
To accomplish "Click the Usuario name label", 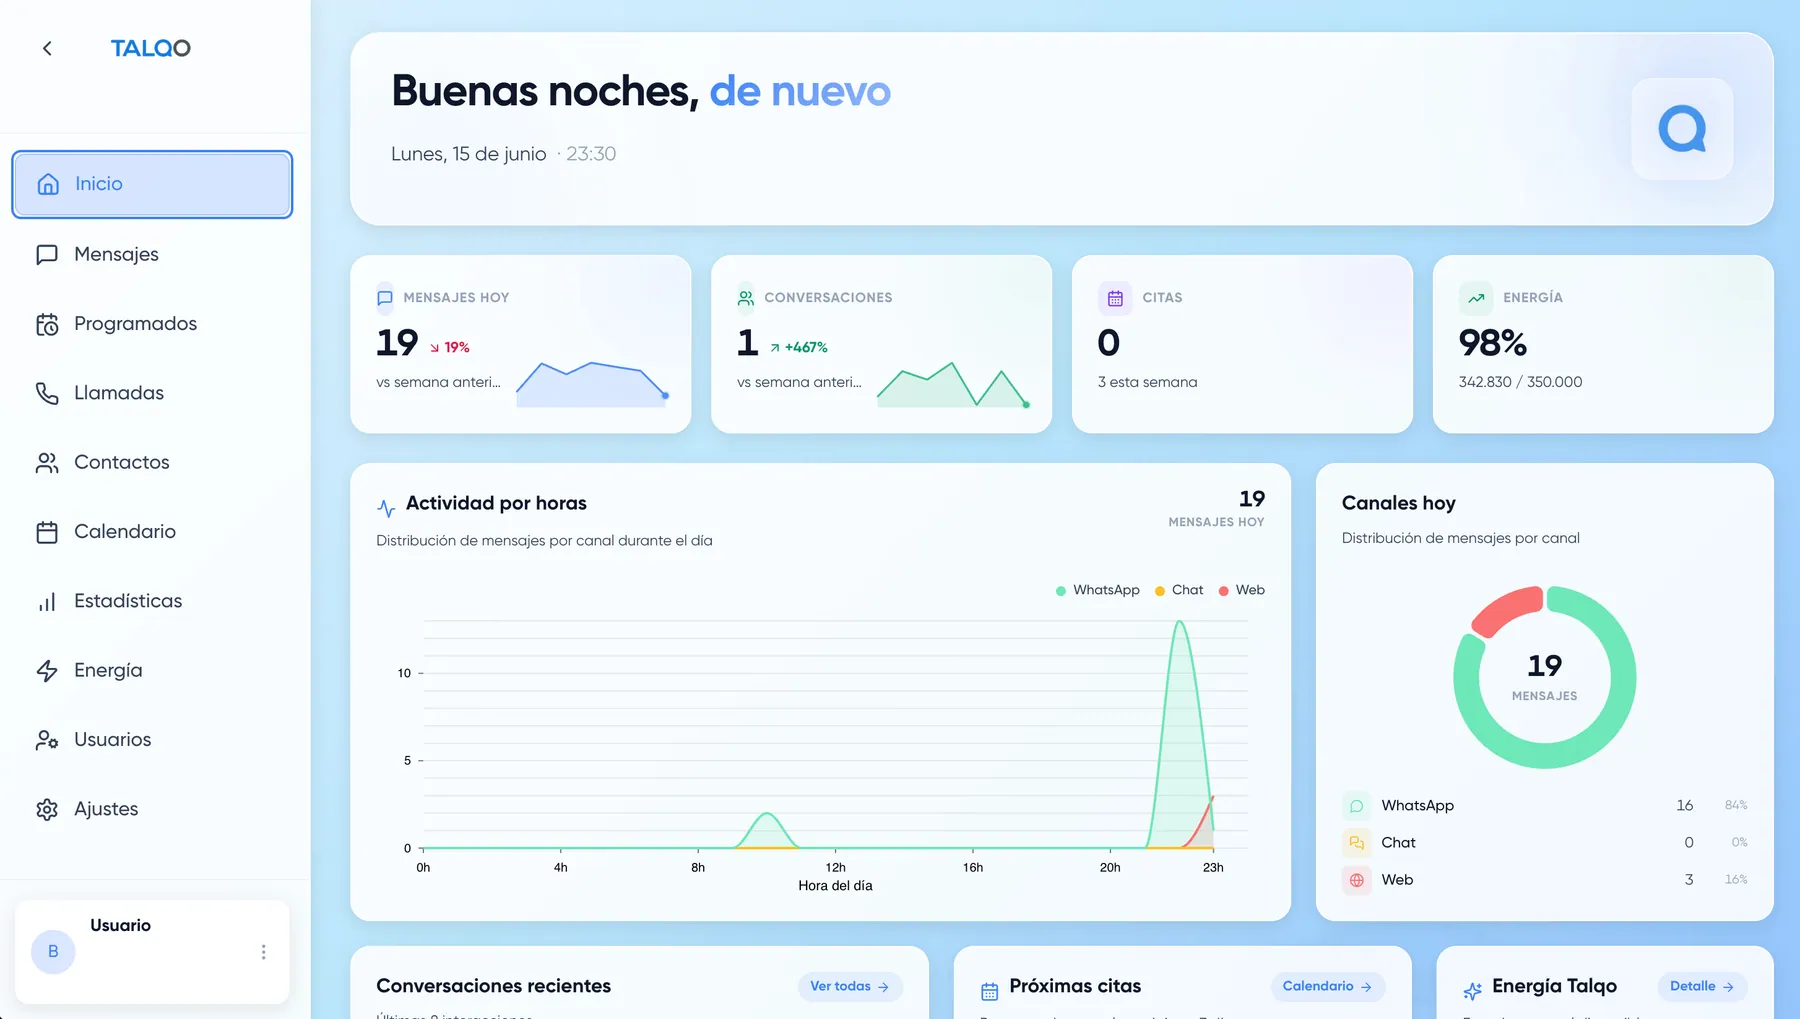I will coord(121,926).
